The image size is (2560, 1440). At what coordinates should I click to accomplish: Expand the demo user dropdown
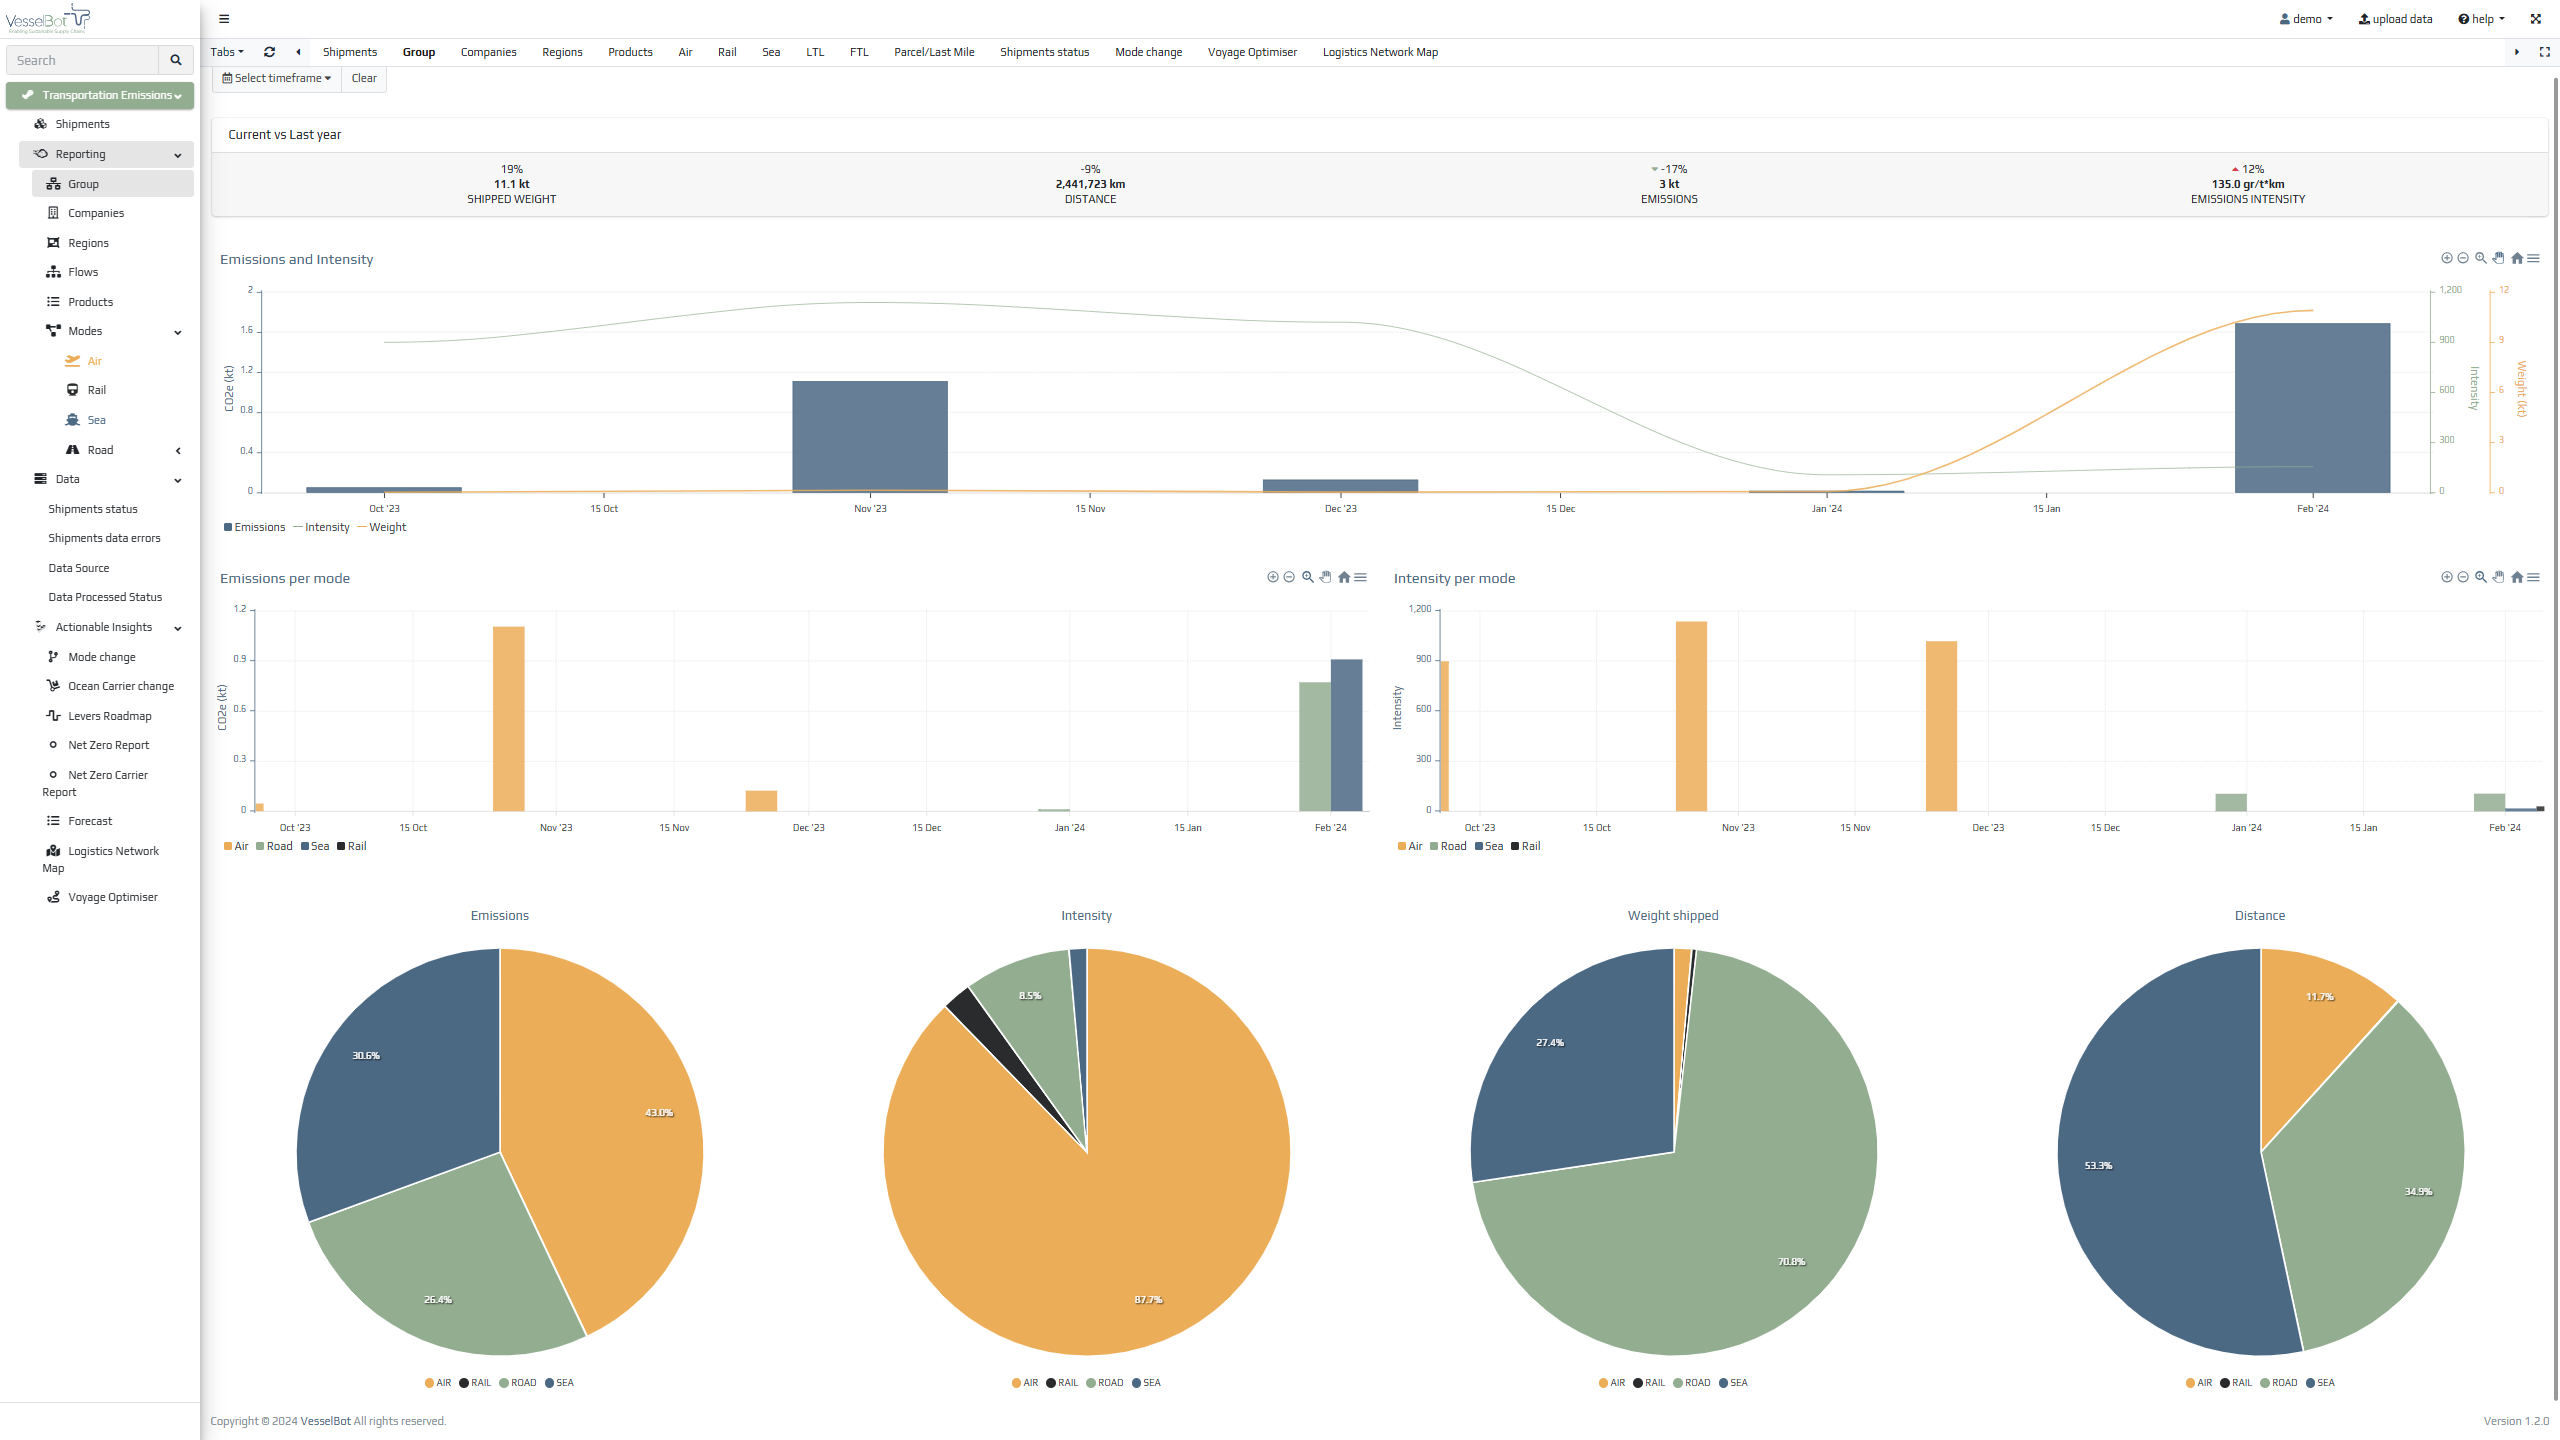(x=2306, y=19)
